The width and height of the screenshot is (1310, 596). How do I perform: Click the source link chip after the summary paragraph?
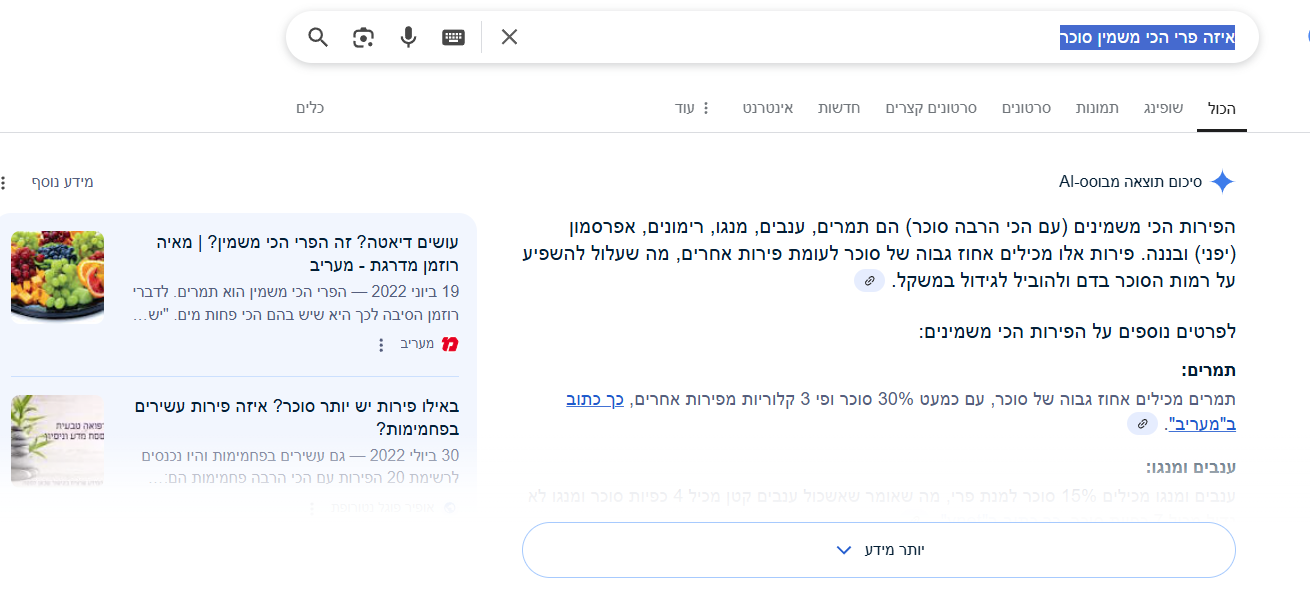[869, 281]
